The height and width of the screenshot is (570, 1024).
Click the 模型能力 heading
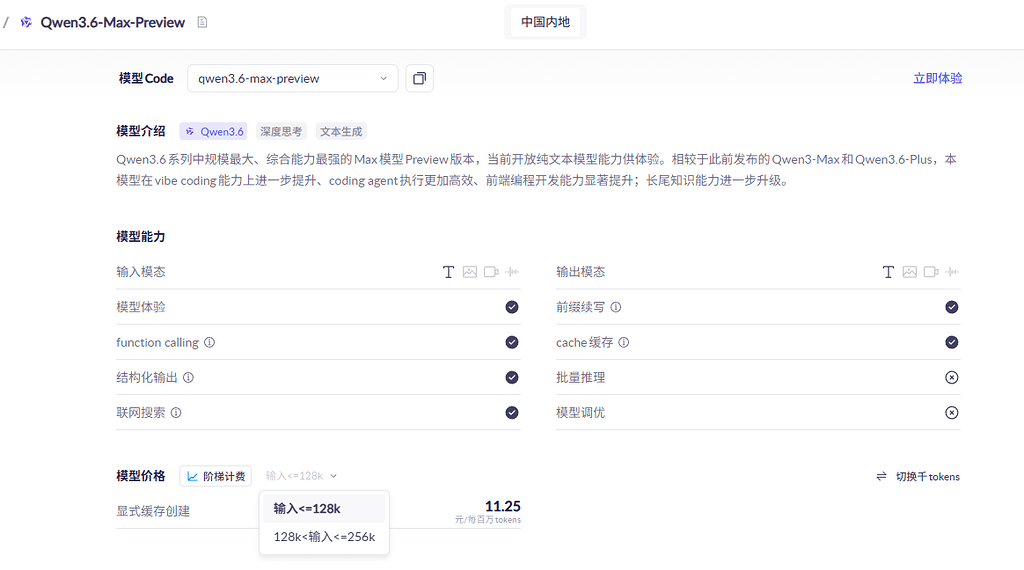tap(140, 236)
